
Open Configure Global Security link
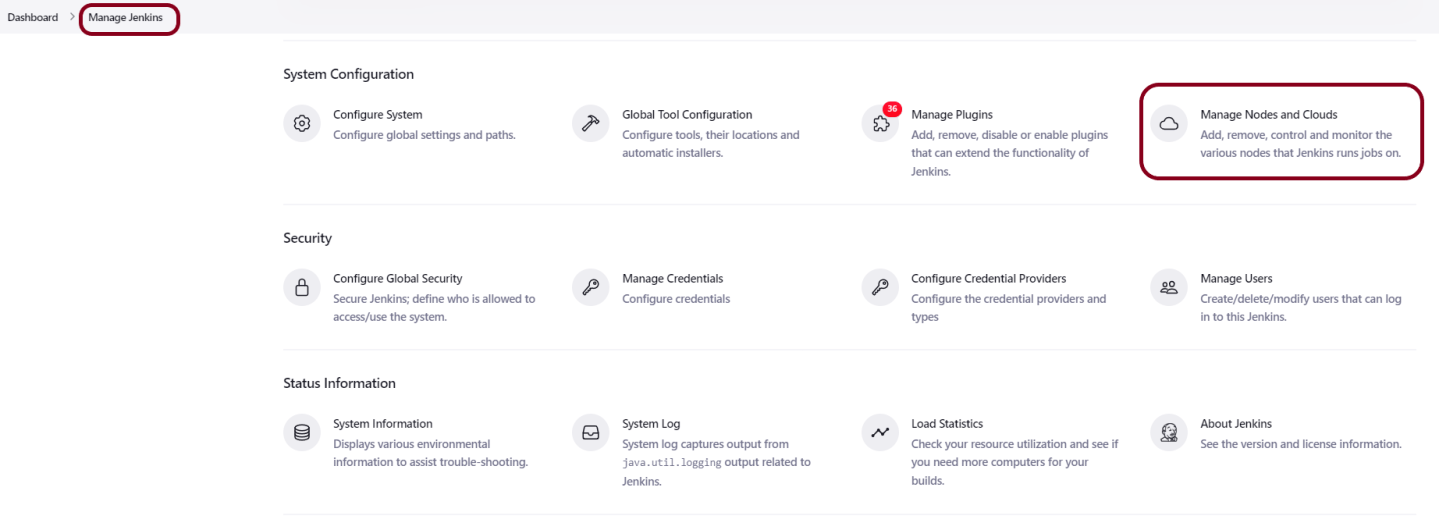pyautogui.click(x=398, y=279)
